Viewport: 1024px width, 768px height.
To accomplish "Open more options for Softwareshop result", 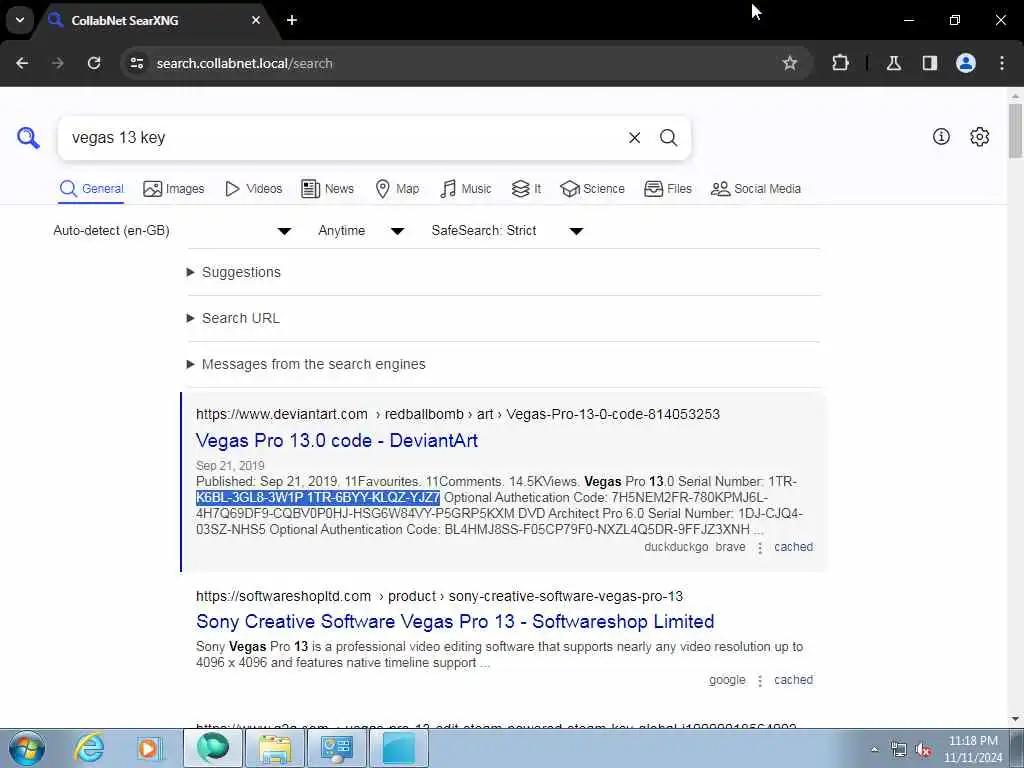I will tap(760, 681).
